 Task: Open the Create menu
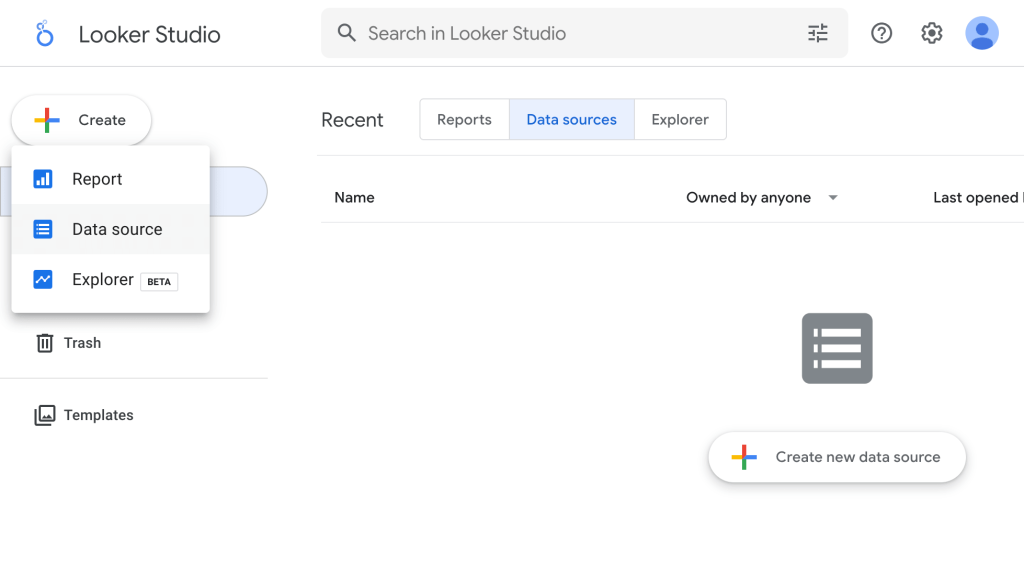[x=81, y=119]
